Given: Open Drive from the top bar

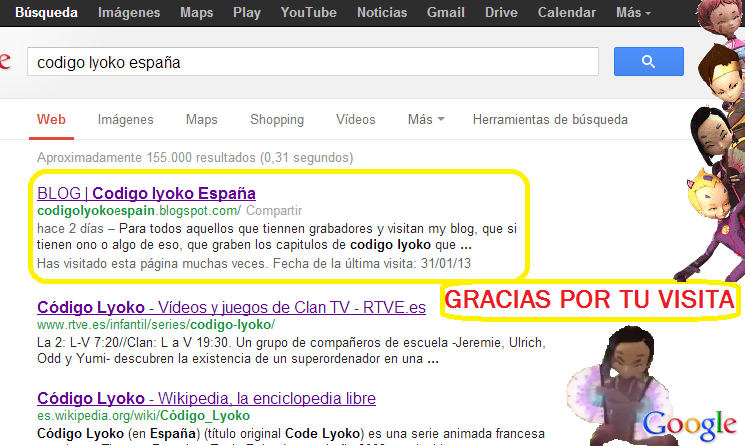Looking at the screenshot, I should pos(501,12).
